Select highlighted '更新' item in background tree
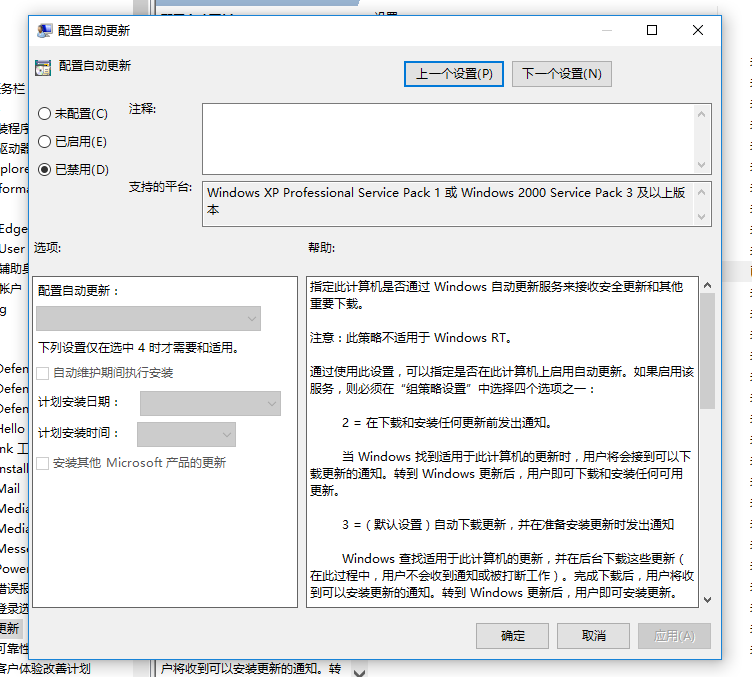This screenshot has width=752, height=677. (10, 628)
